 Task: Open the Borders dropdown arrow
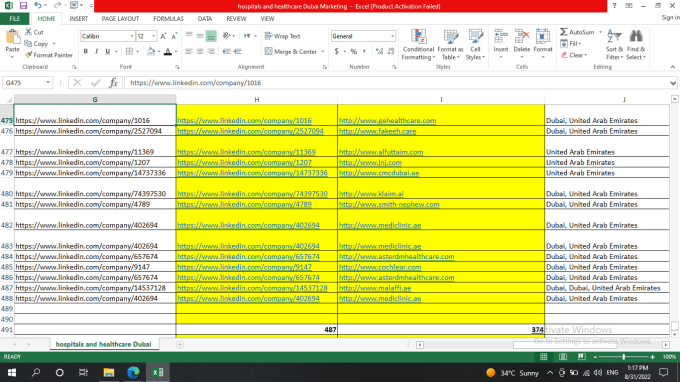pos(137,52)
